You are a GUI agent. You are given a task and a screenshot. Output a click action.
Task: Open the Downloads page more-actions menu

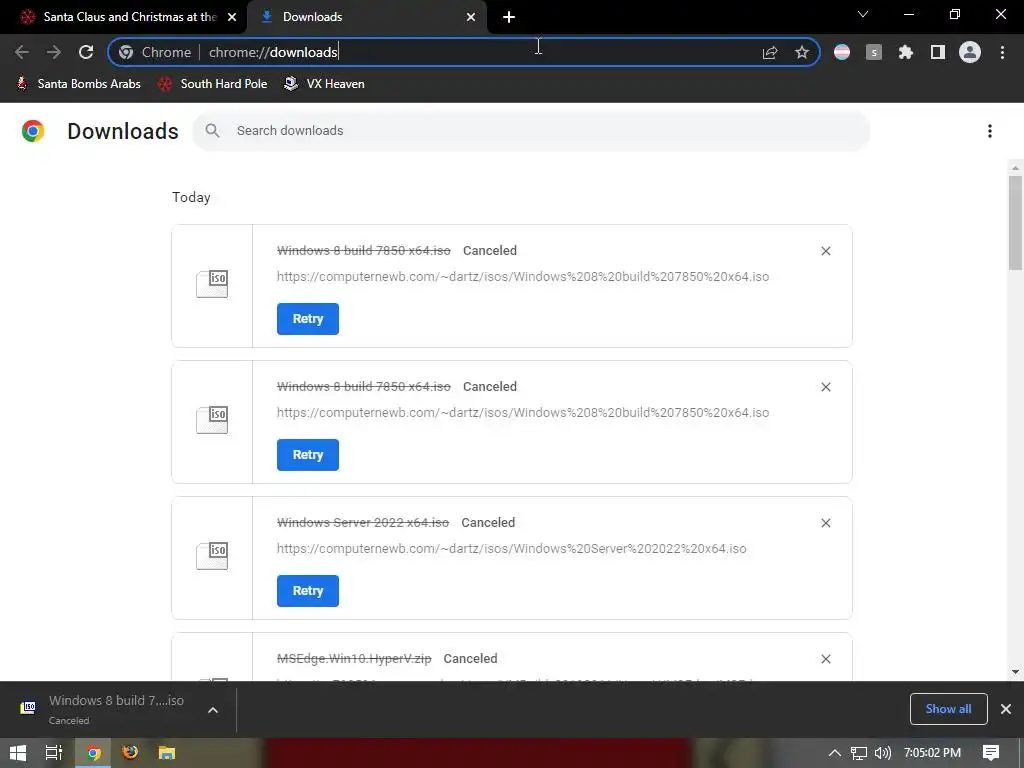[990, 131]
